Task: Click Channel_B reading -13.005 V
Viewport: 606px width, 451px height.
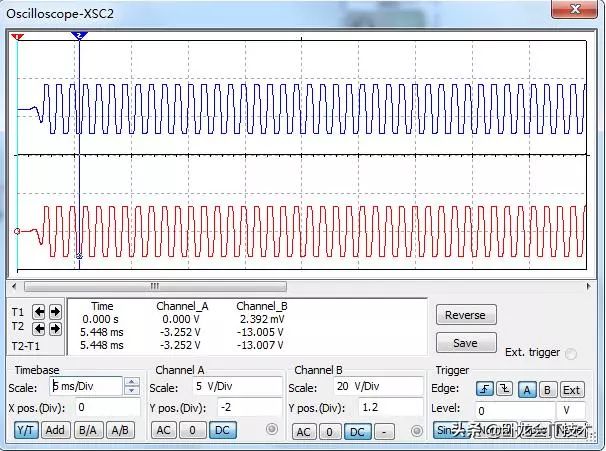Action: point(260,332)
